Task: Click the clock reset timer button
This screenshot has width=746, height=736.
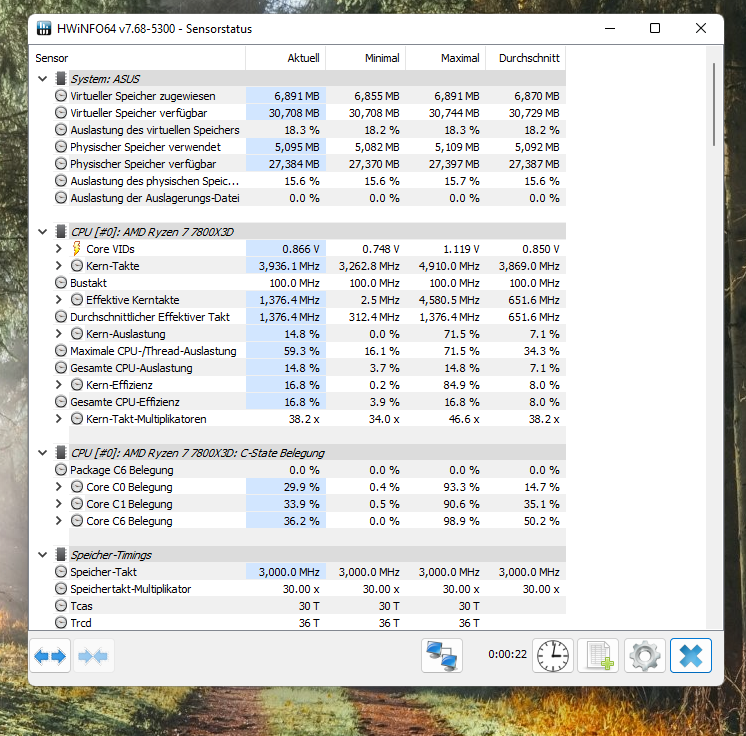Action: pos(552,656)
